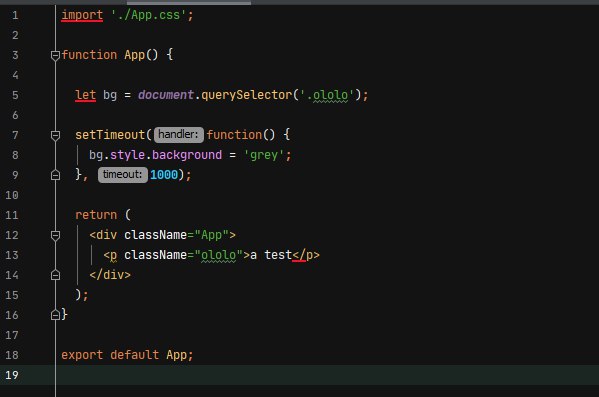
Task: Click the "App" className value on line 12
Action: [212, 235]
